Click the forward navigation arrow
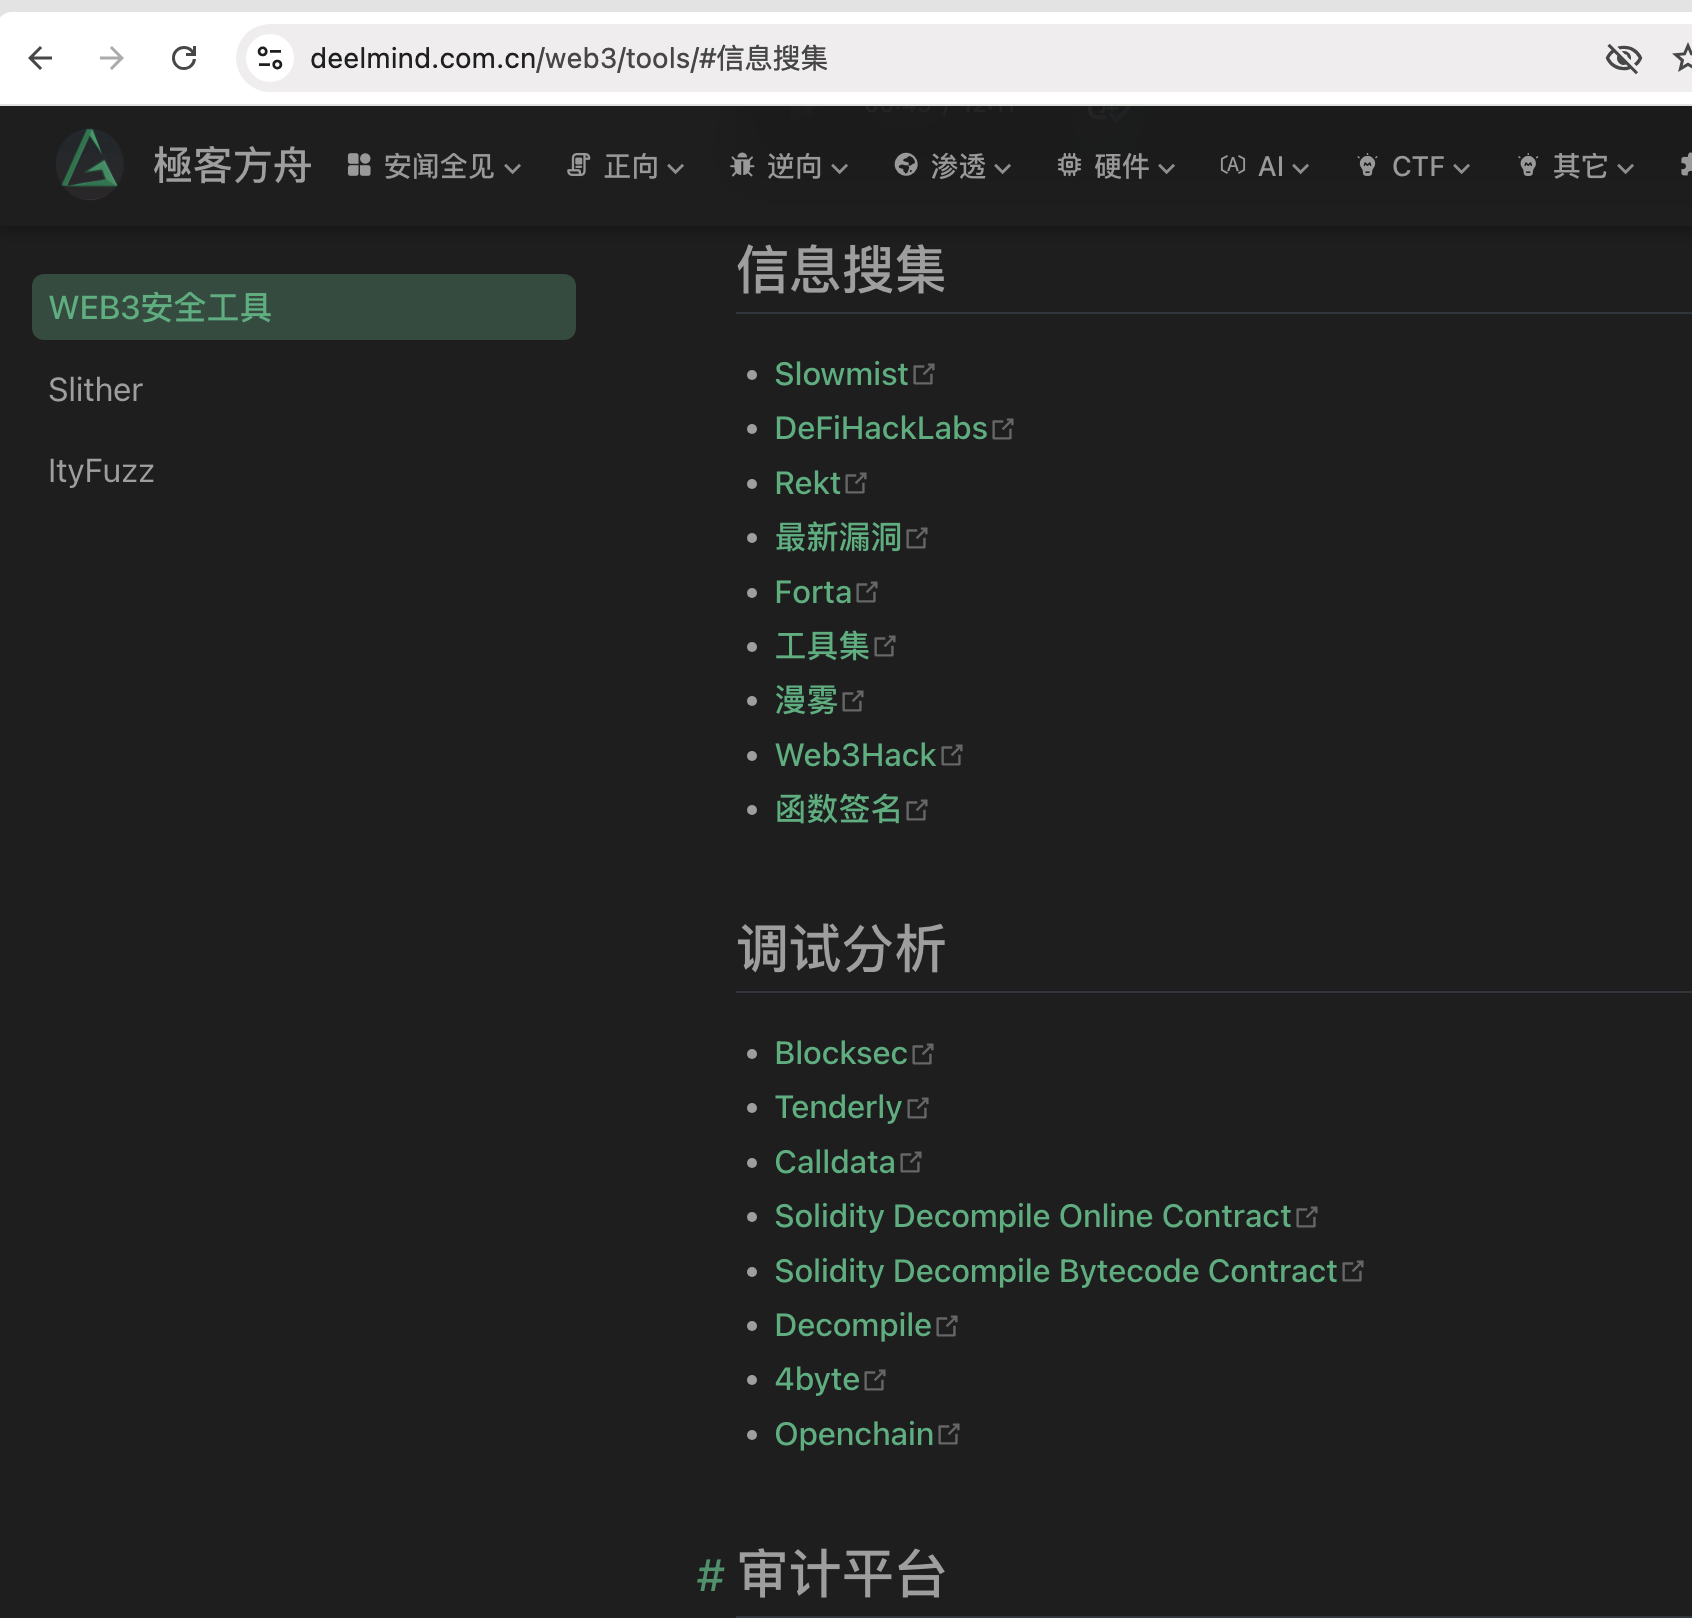This screenshot has width=1692, height=1618. (x=112, y=58)
